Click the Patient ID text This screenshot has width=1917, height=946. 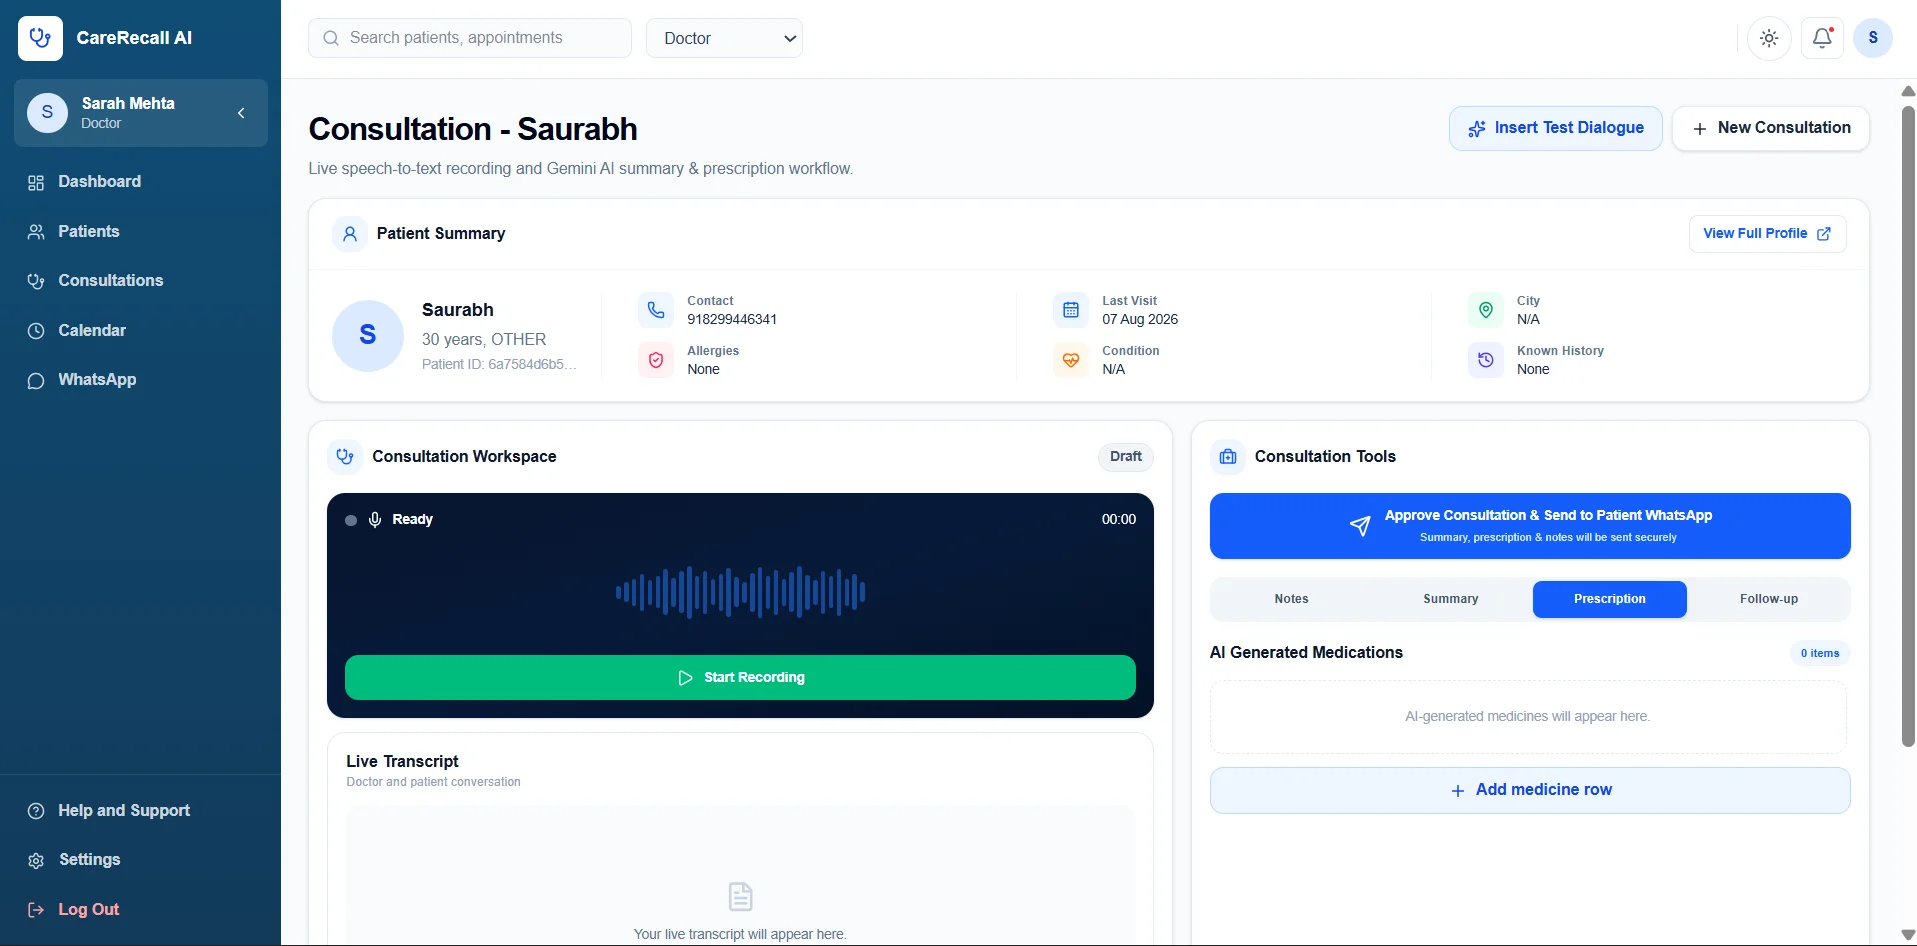point(499,364)
